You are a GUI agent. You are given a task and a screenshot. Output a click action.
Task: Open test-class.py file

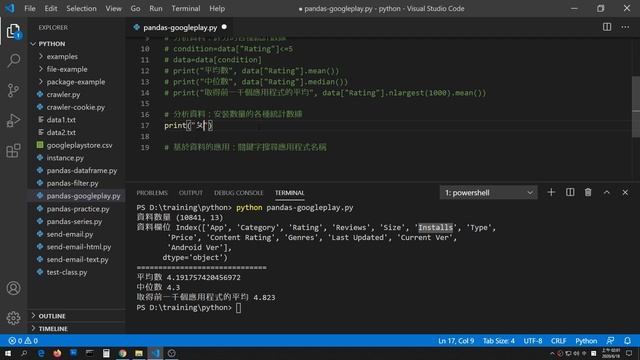pyautogui.click(x=67, y=272)
